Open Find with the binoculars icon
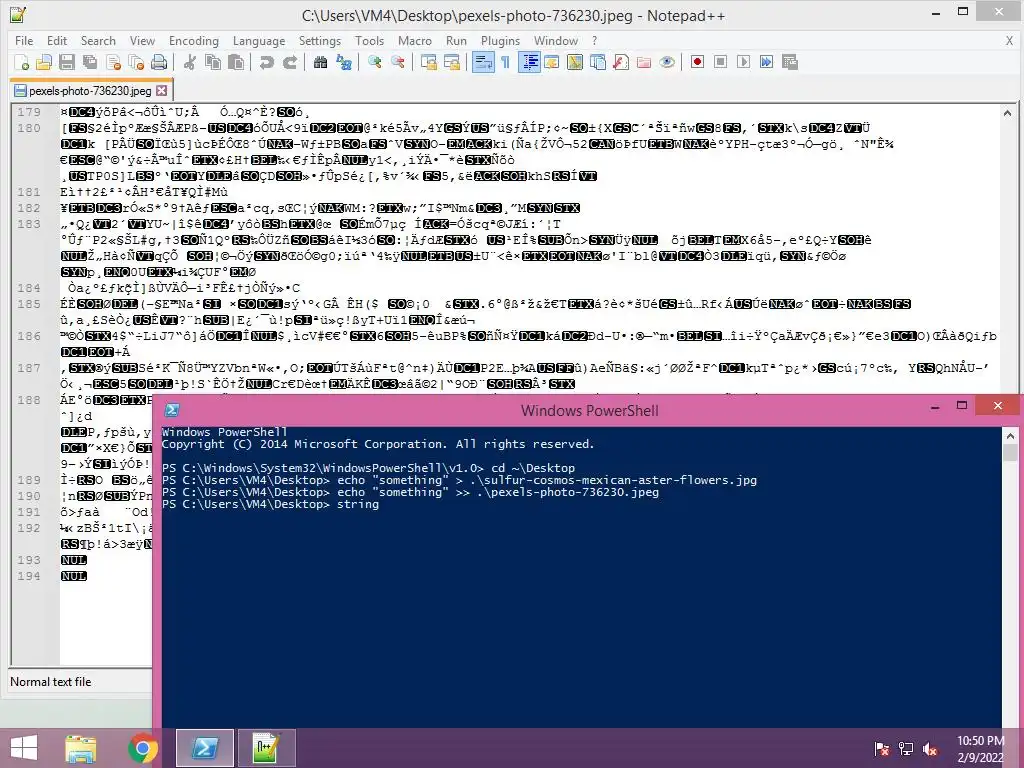The image size is (1024, 768). (x=321, y=62)
